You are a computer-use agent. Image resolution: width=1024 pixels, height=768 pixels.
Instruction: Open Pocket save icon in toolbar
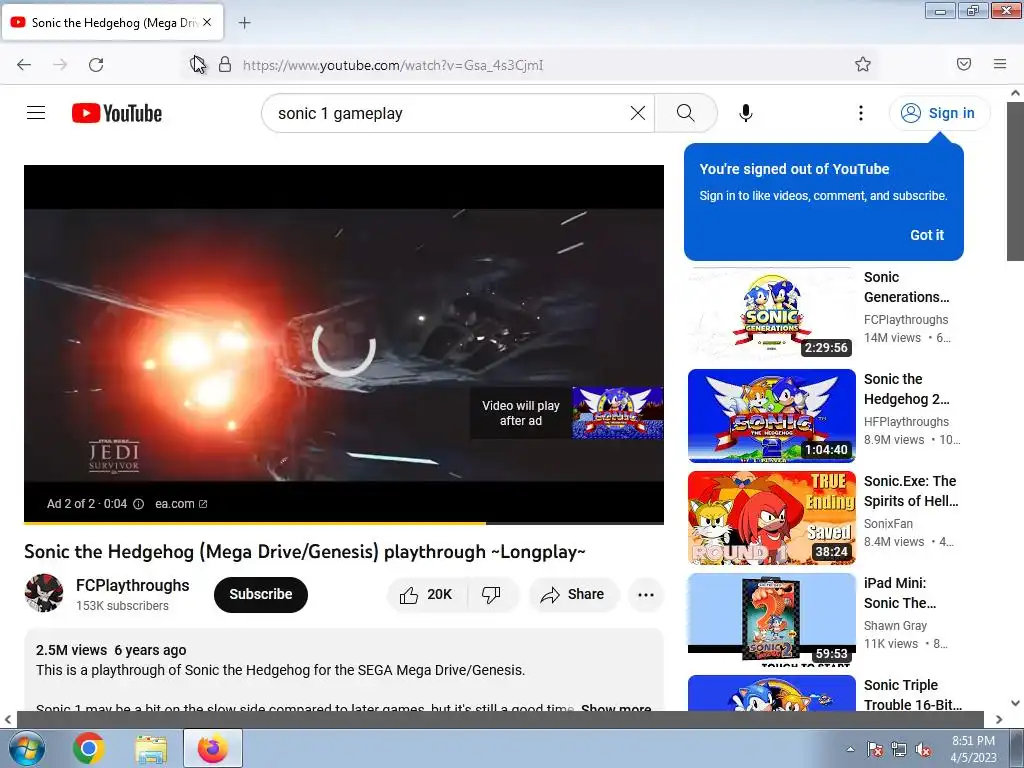(964, 64)
